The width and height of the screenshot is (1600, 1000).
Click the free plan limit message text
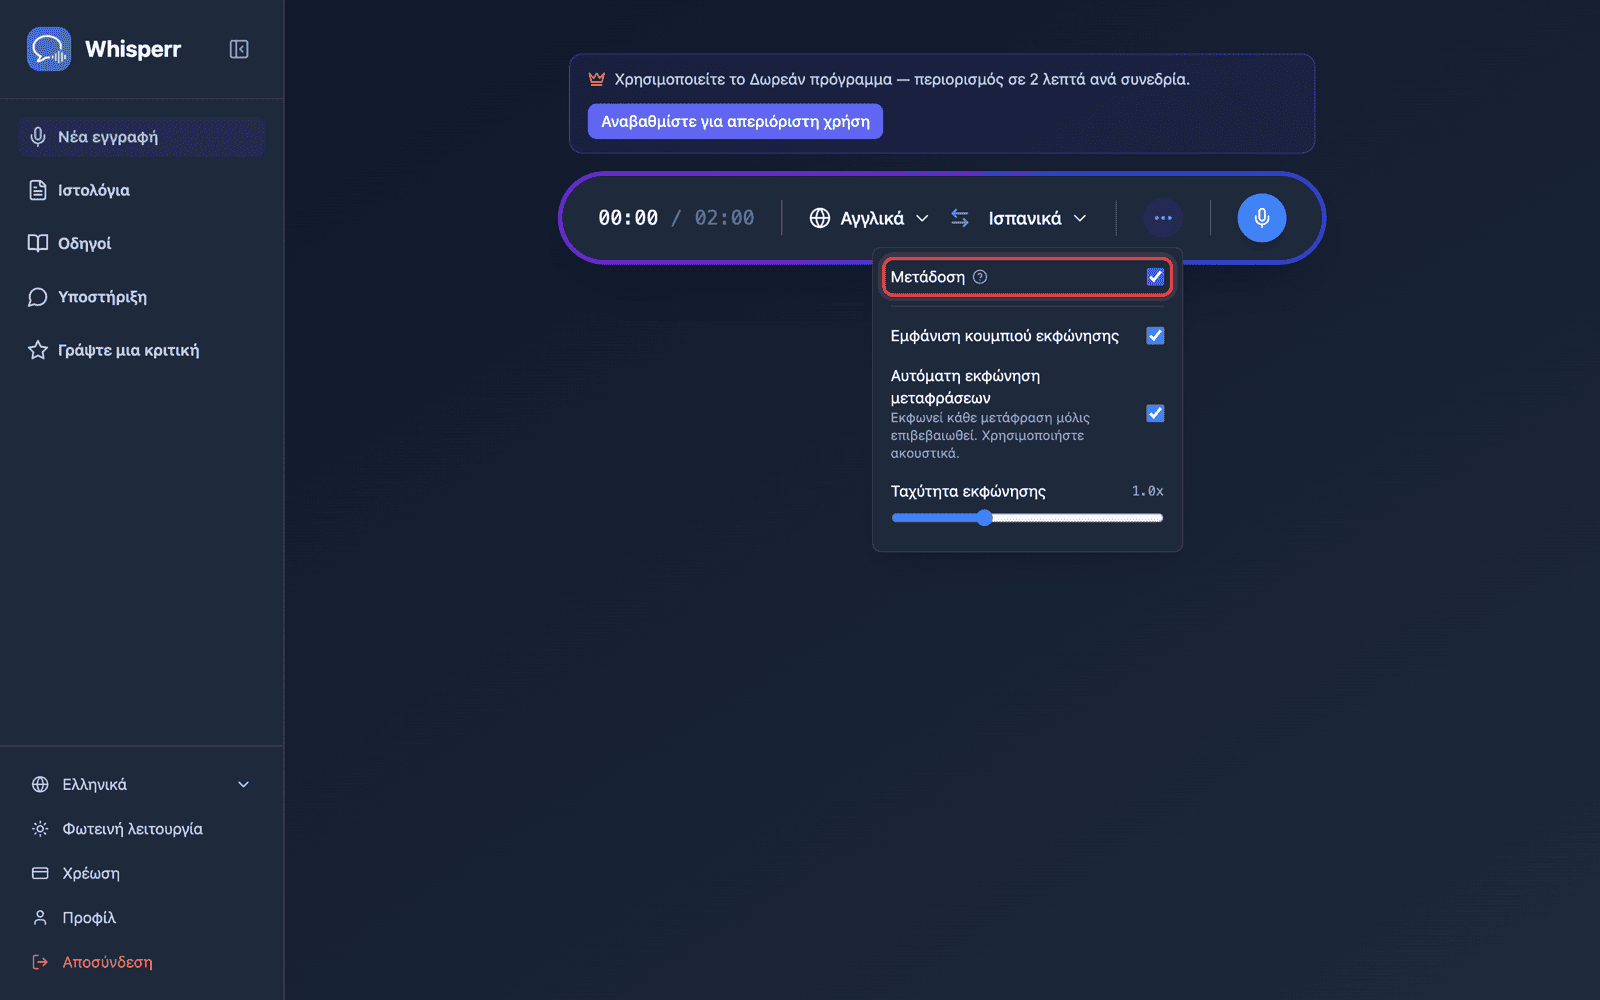pyautogui.click(x=902, y=79)
